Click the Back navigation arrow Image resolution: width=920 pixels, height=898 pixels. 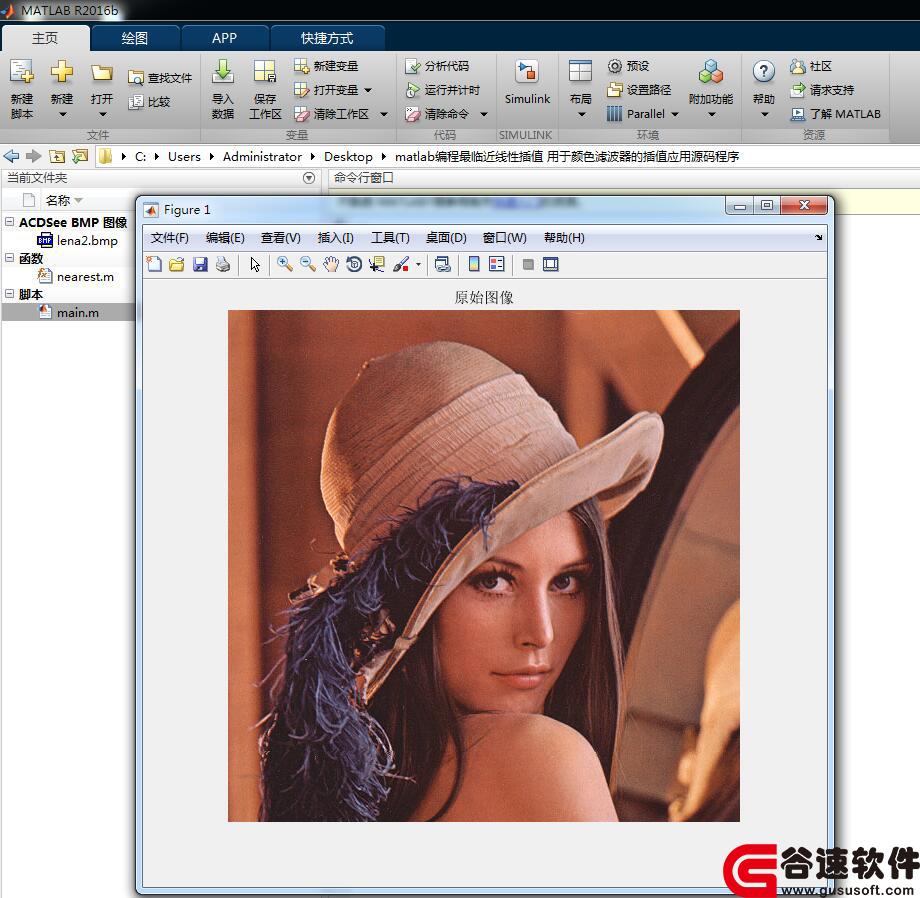tap(11, 156)
